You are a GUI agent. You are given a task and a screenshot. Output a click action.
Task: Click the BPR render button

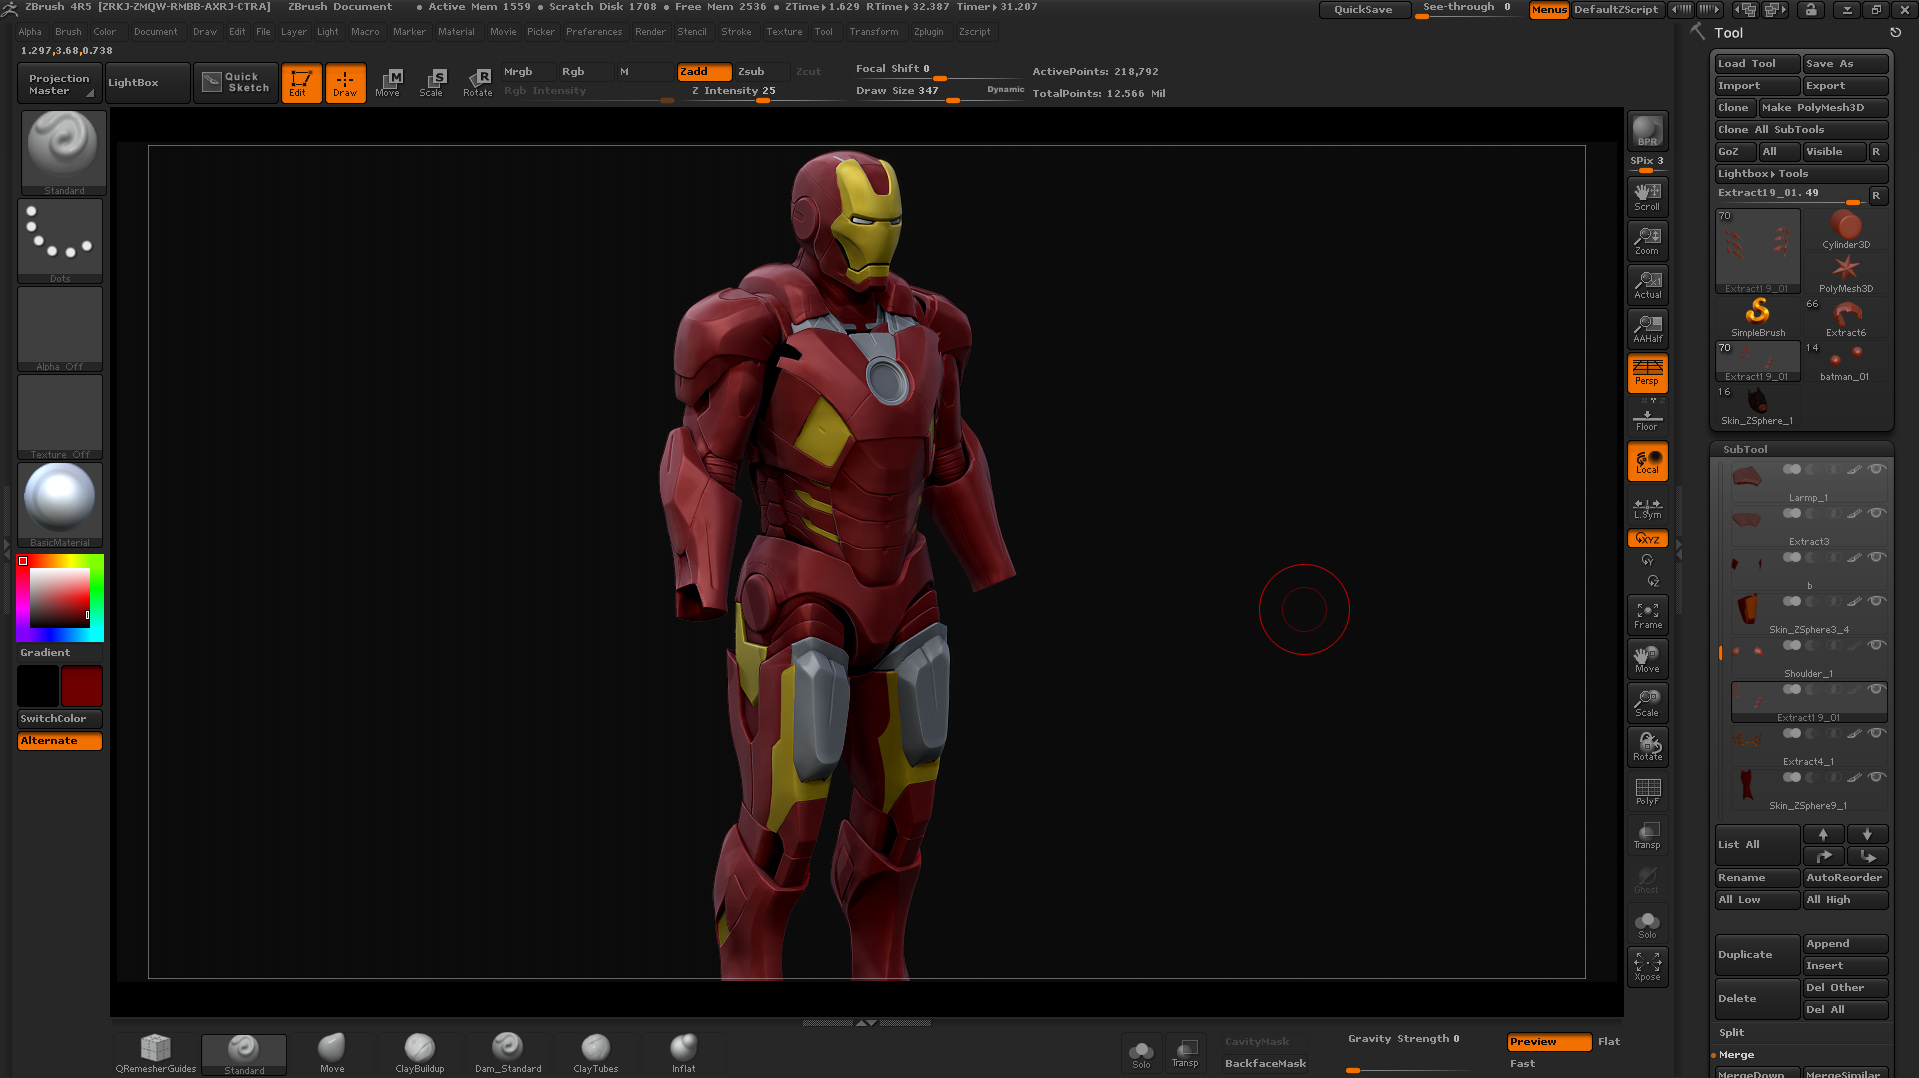pos(1647,131)
